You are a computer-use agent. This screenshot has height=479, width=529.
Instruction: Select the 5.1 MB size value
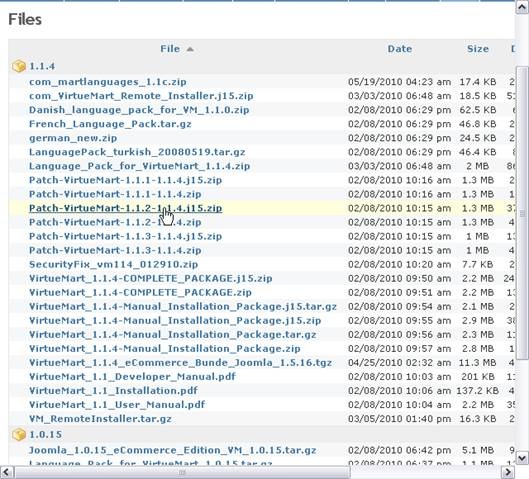click(477, 450)
